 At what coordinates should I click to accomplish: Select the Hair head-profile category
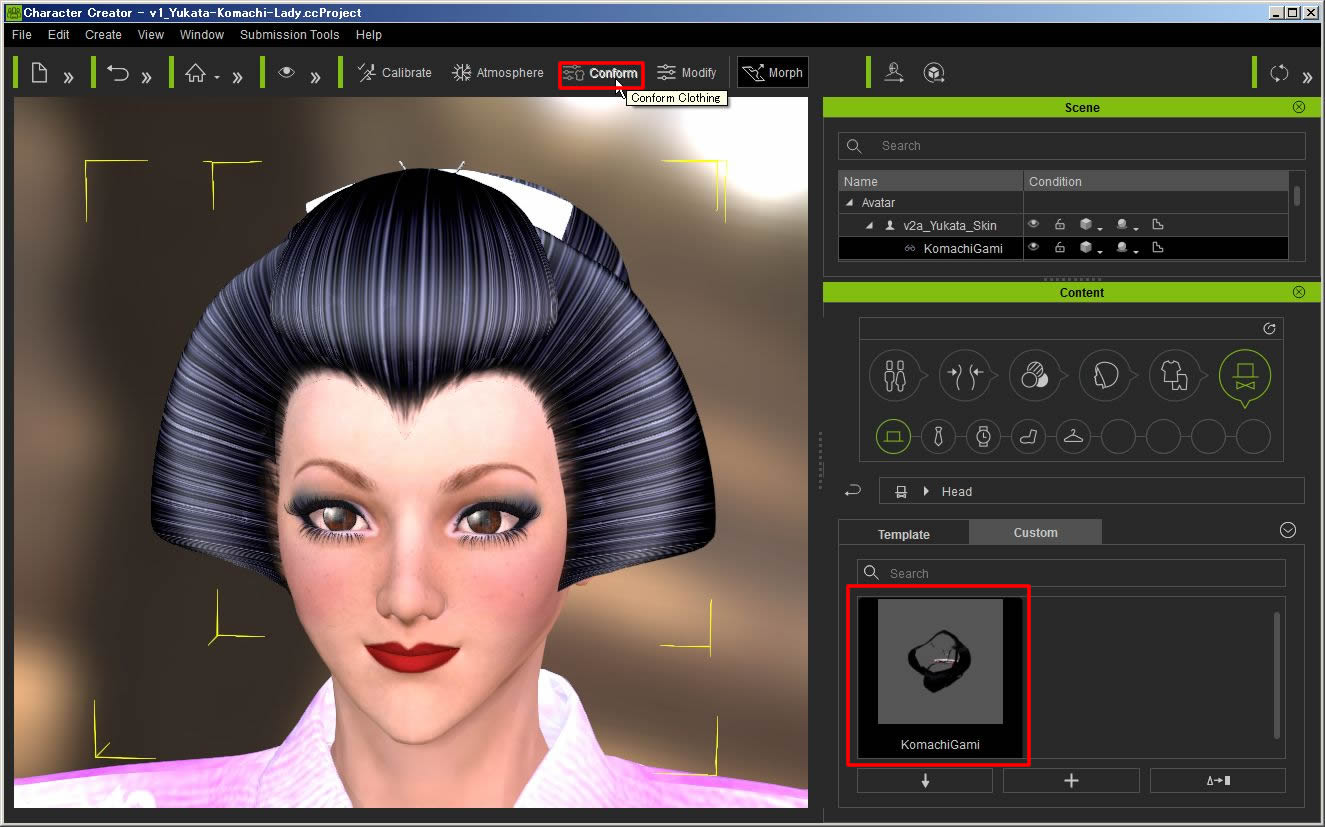point(1105,376)
